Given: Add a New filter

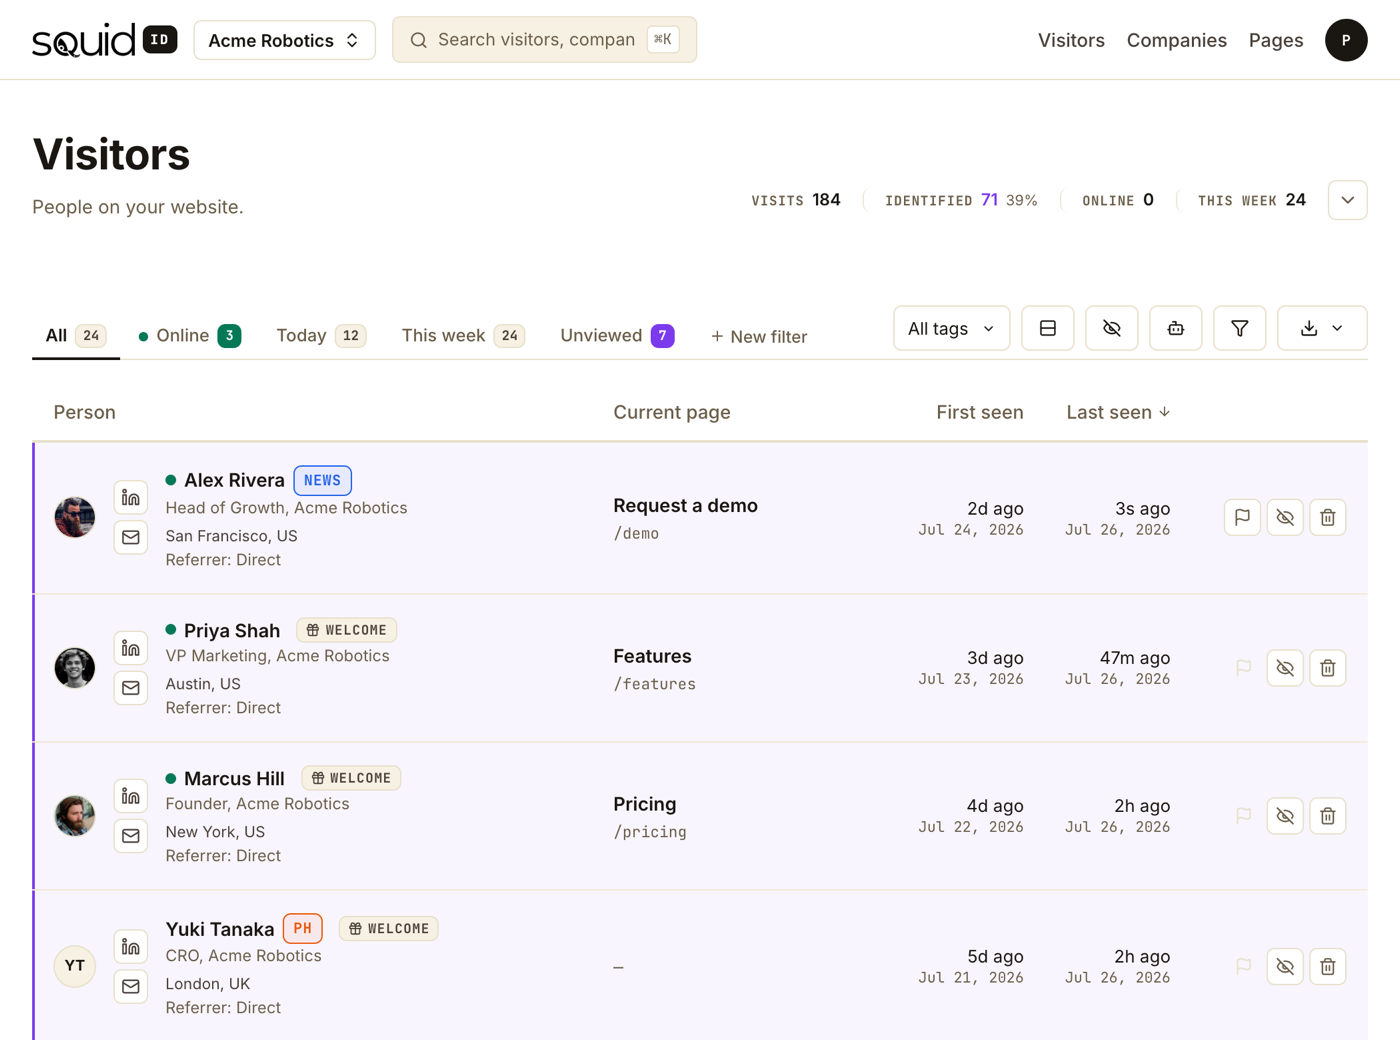Looking at the screenshot, I should tap(759, 336).
